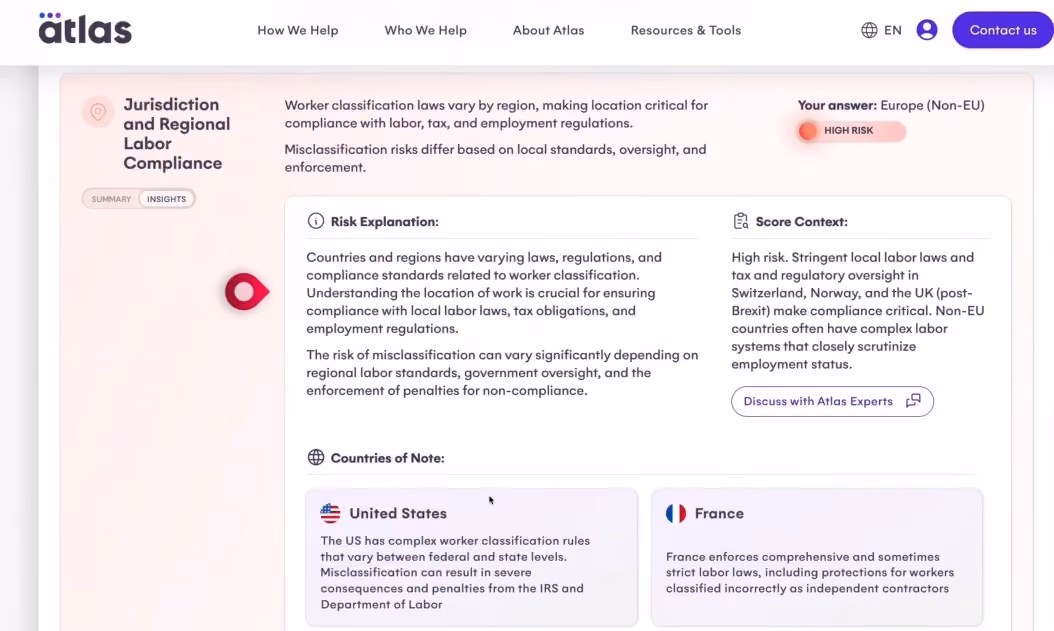Open the Resources & Tools menu
The width and height of the screenshot is (1054, 631).
click(686, 30)
